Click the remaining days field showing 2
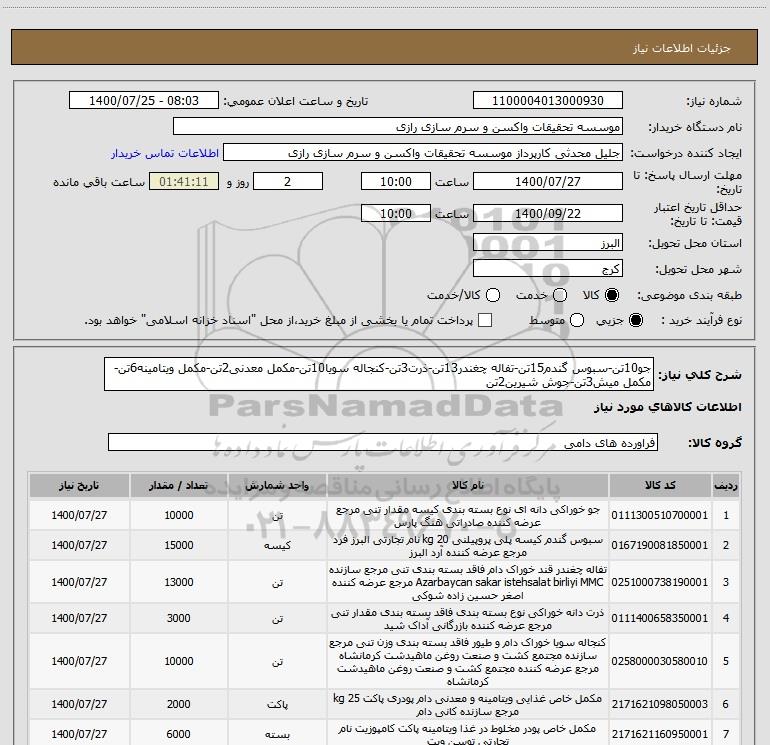 [288, 181]
